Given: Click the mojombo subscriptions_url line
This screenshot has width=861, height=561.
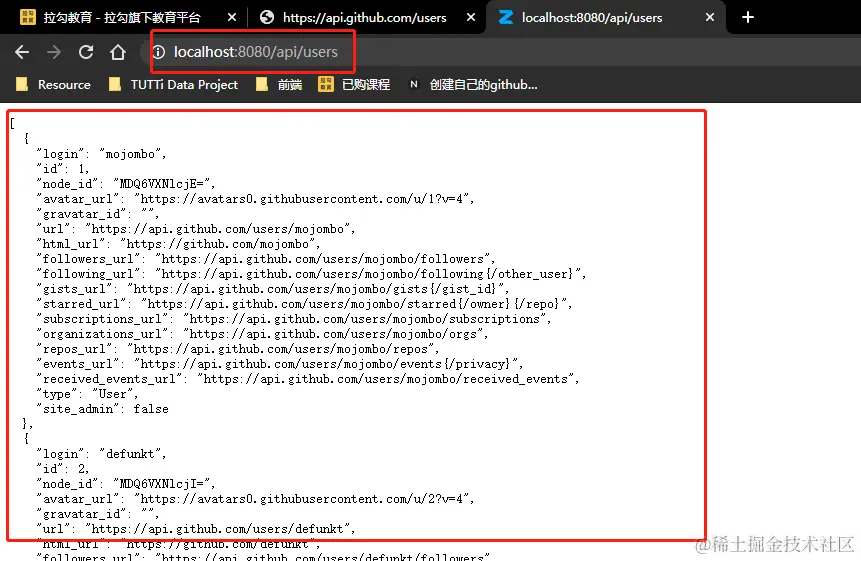Looking at the screenshot, I should coord(294,319).
